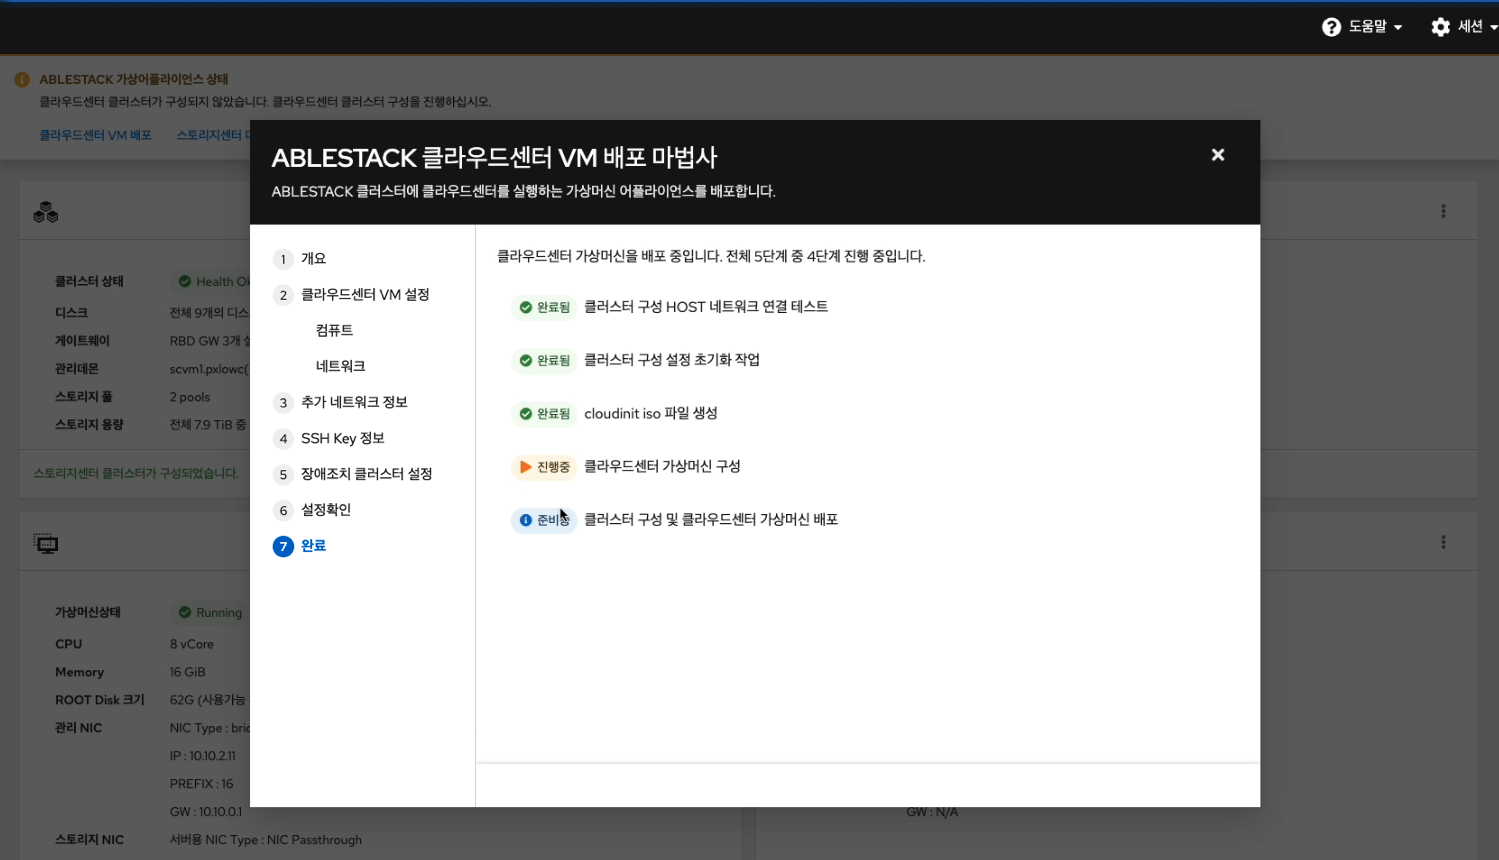This screenshot has width=1499, height=860.
Task: Click the GW : 10.10.0.1 text
Action: point(206,812)
